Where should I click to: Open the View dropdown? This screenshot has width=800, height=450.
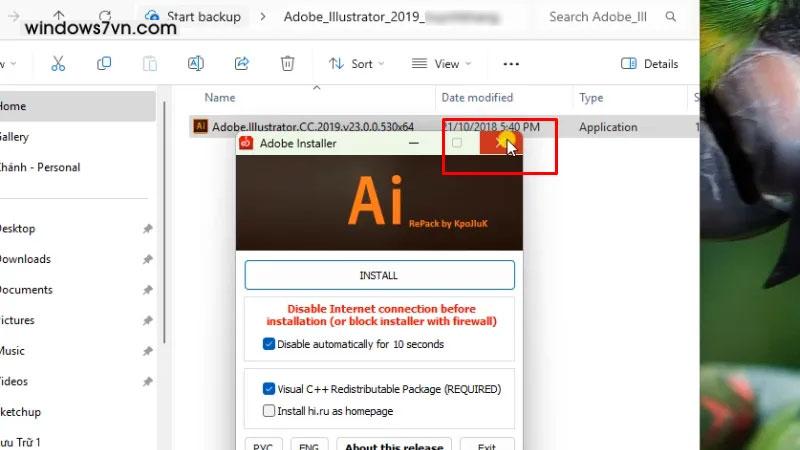(x=436, y=64)
